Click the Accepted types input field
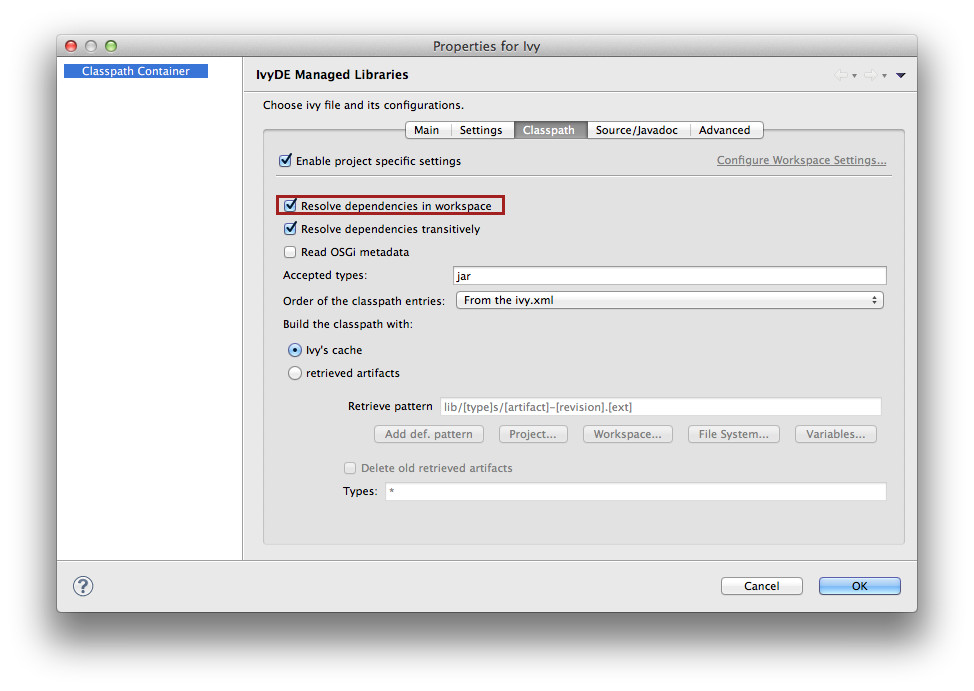Viewport: 974px width, 691px height. click(669, 276)
